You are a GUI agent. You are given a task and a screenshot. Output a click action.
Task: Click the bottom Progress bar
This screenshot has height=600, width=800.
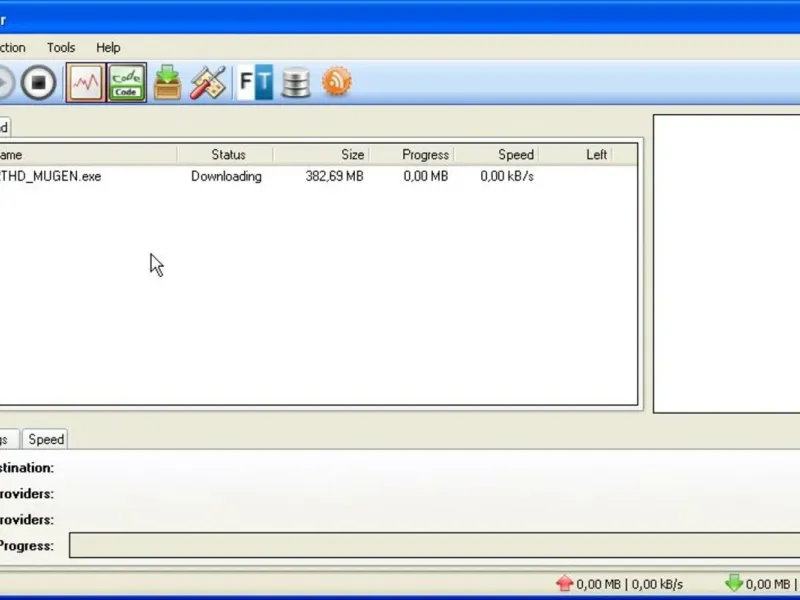click(434, 545)
